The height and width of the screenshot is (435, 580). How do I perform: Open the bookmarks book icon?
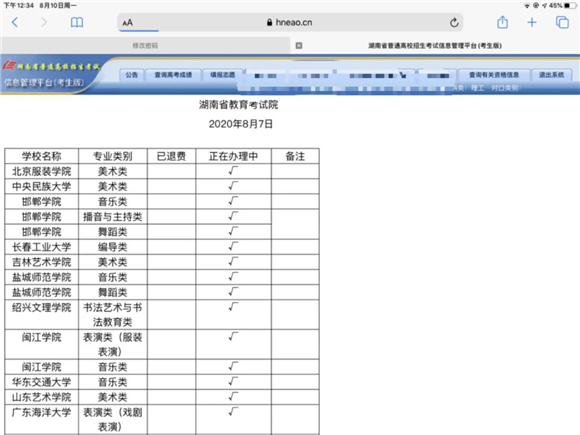coord(77,23)
